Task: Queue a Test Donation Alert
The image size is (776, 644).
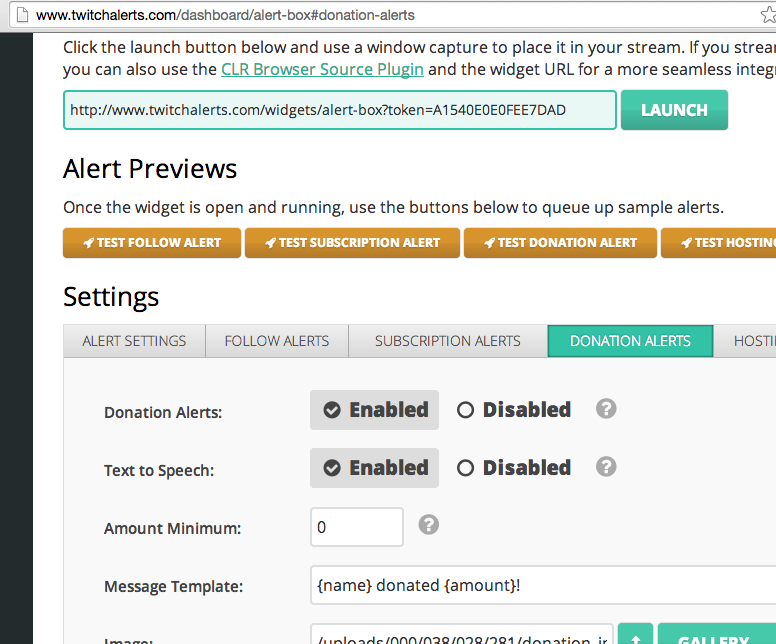Action: [560, 243]
